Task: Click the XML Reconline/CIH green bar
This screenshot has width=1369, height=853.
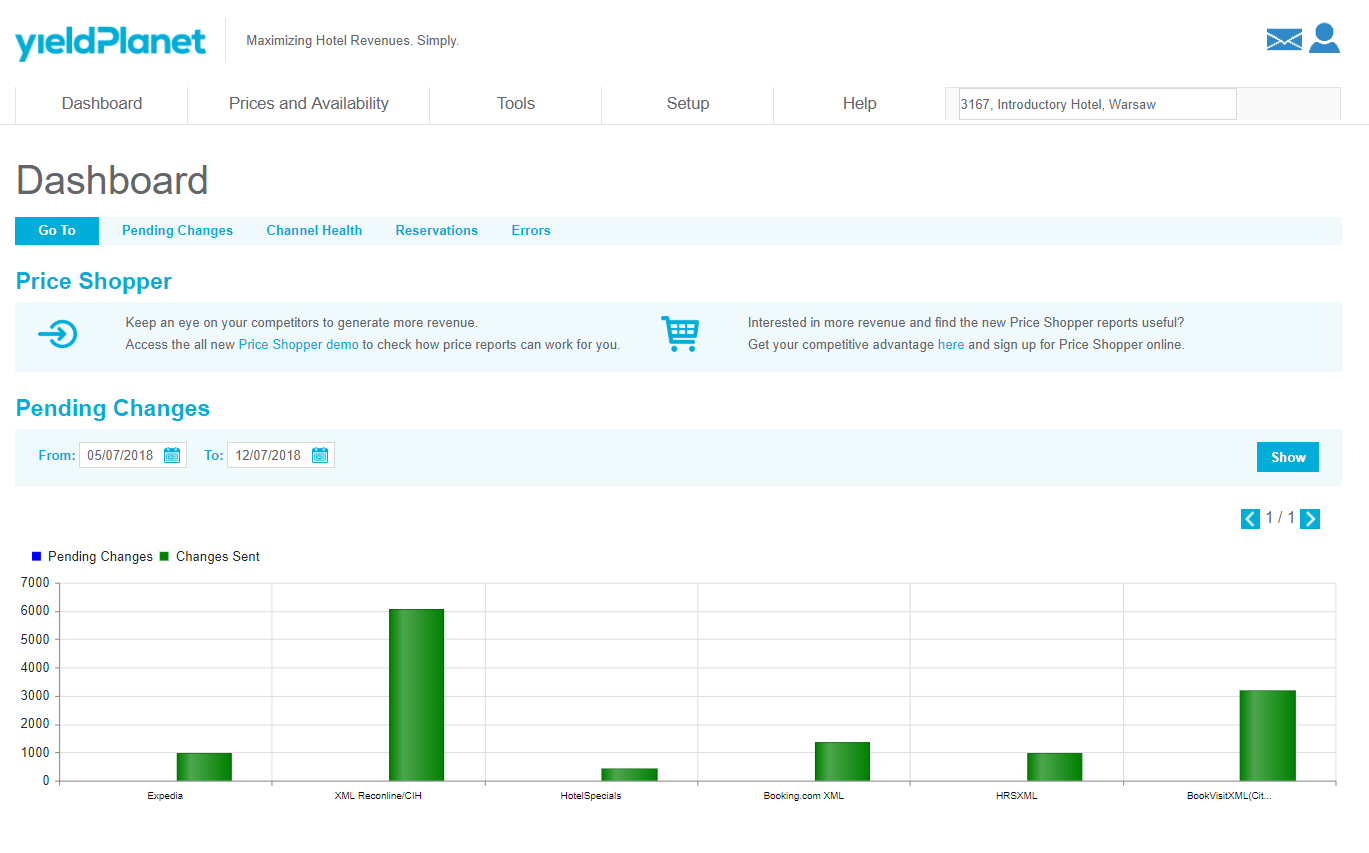Action: coord(416,695)
